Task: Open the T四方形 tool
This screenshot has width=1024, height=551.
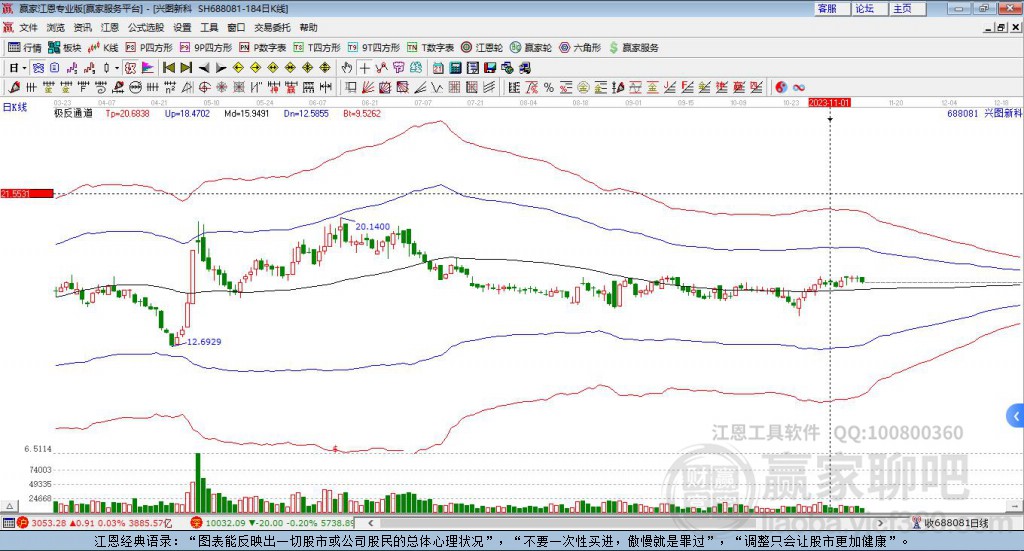Action: tap(317, 48)
